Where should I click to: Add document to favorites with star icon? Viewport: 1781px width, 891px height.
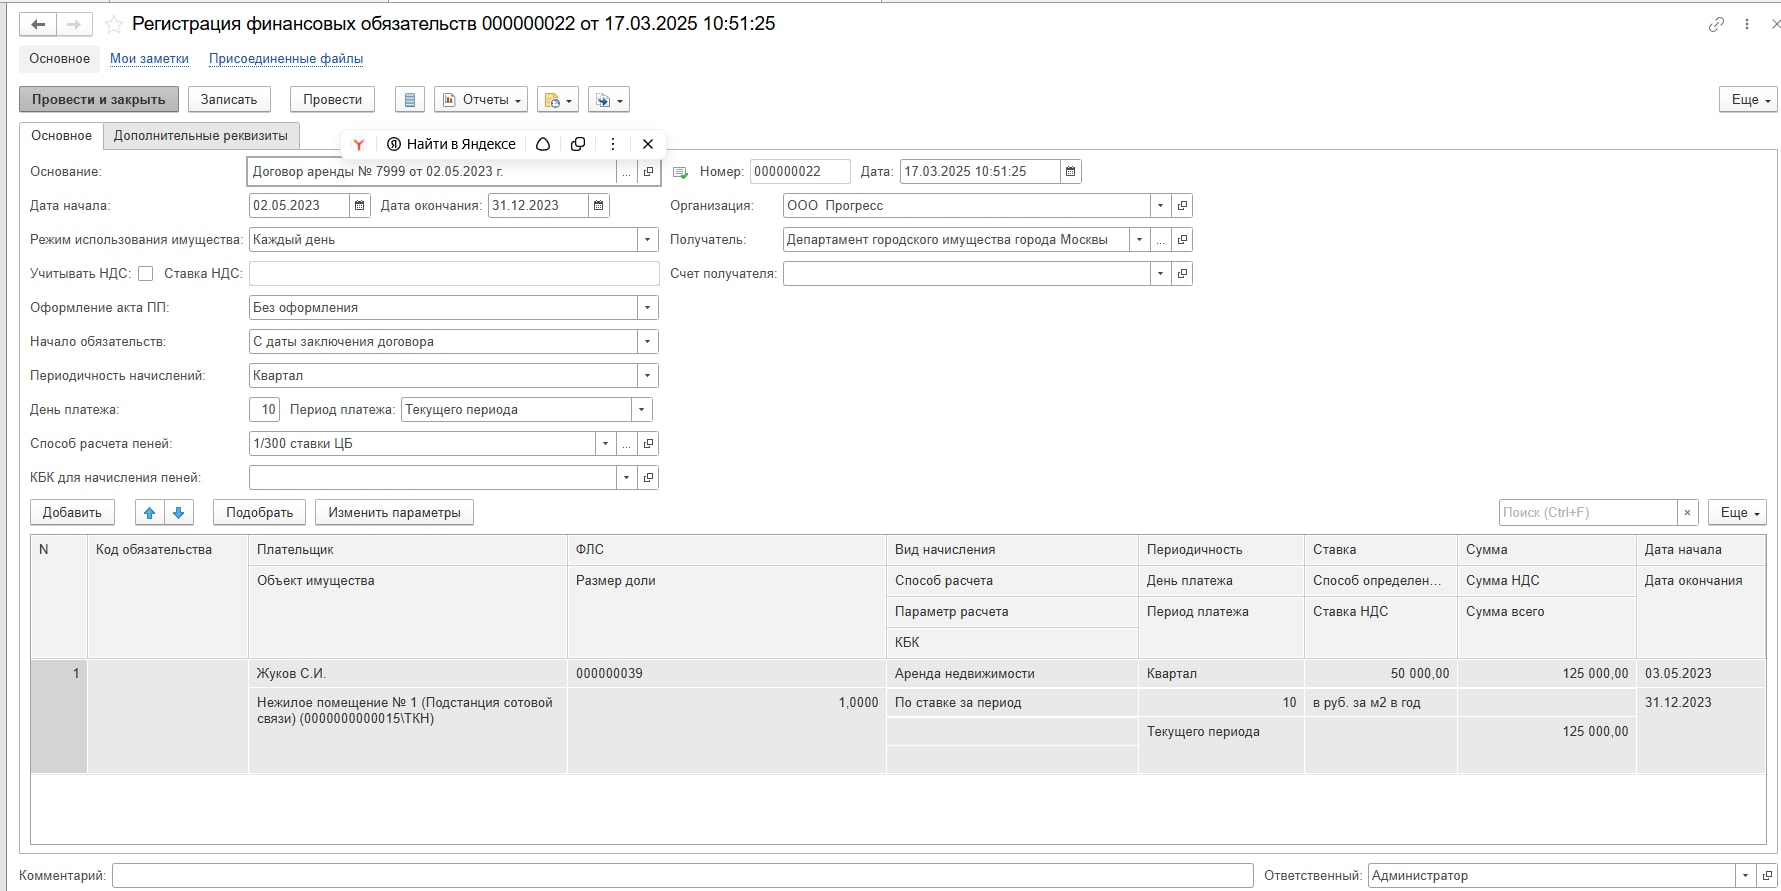[x=114, y=24]
